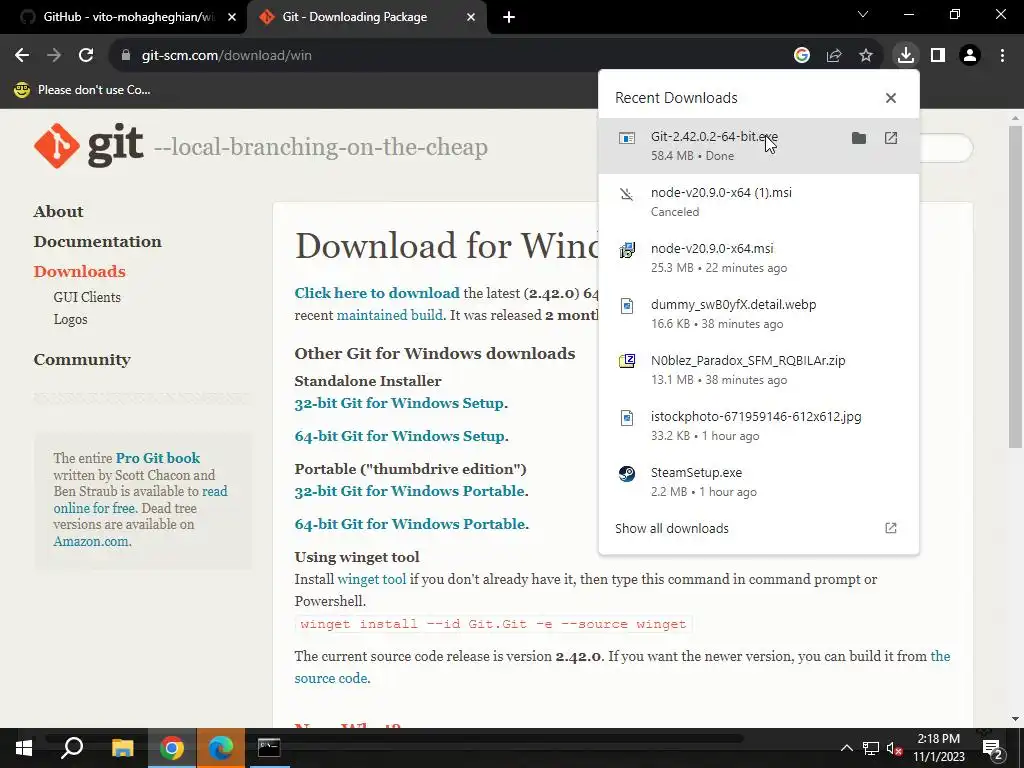
Task: Open the Chrome tab search dropdown
Action: [863, 14]
